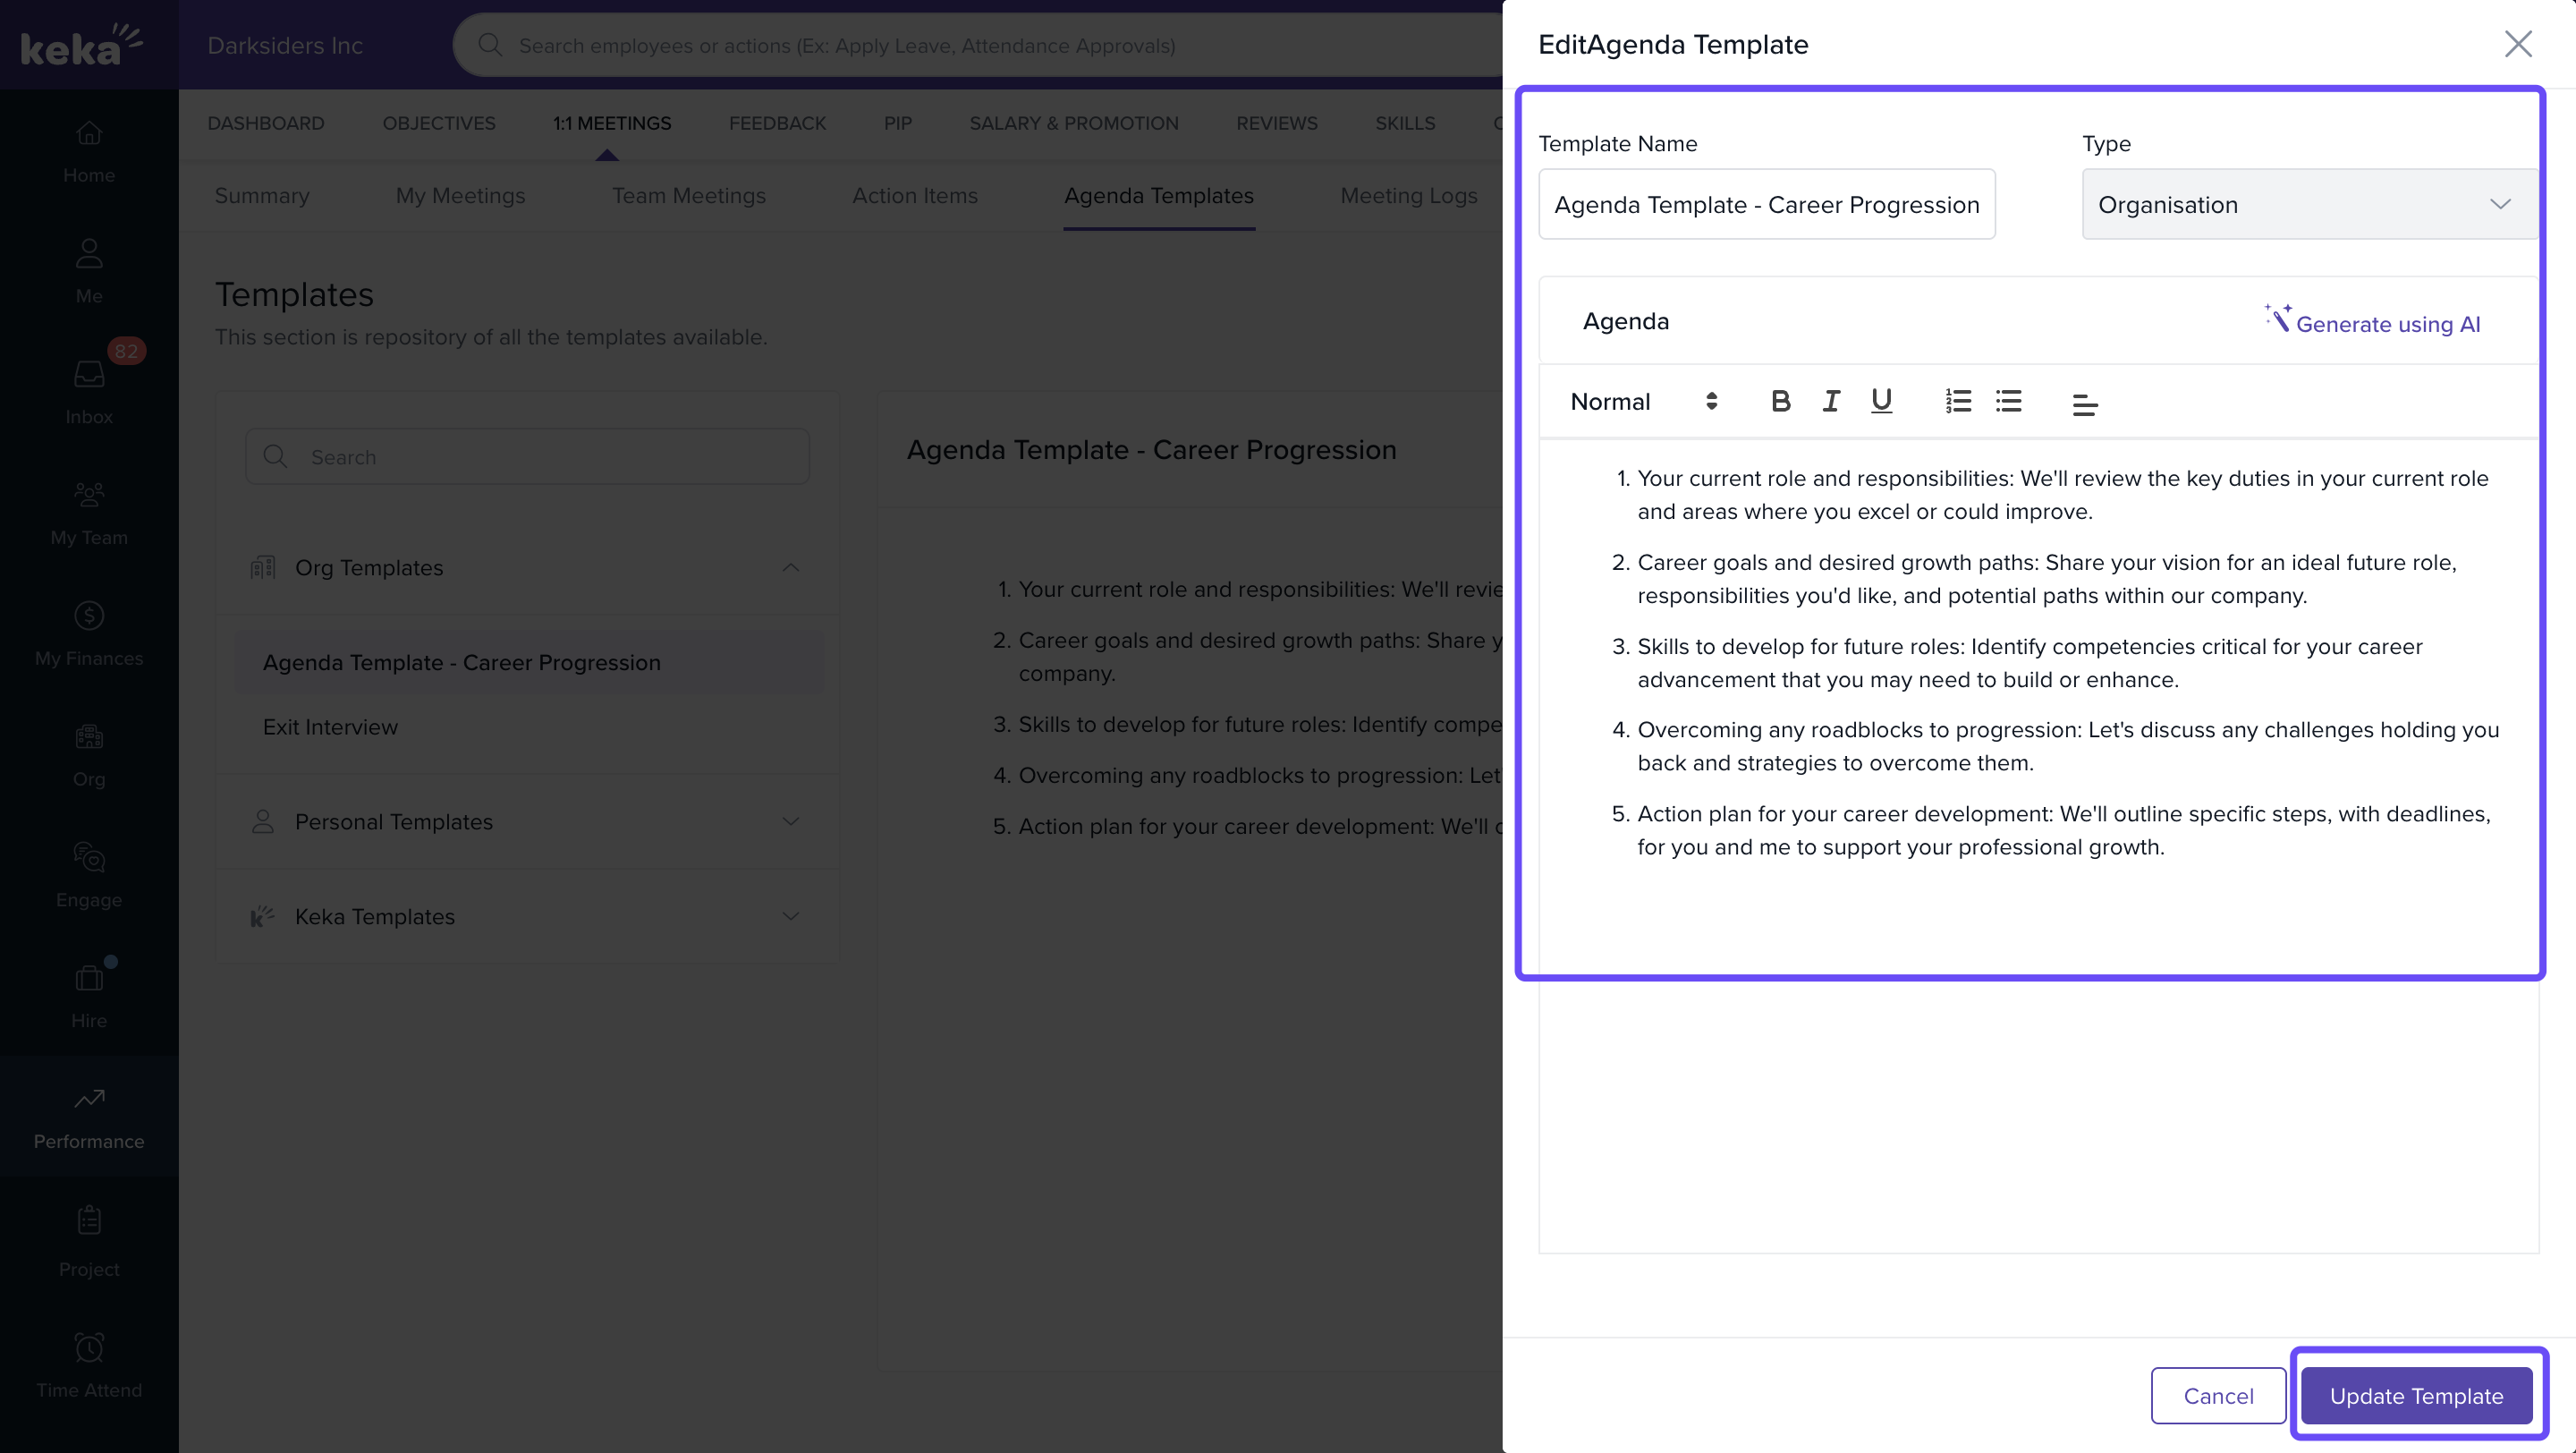Screen dimensions: 2576x1453
Task: Apply numbered list formatting
Action: [x=1958, y=401]
